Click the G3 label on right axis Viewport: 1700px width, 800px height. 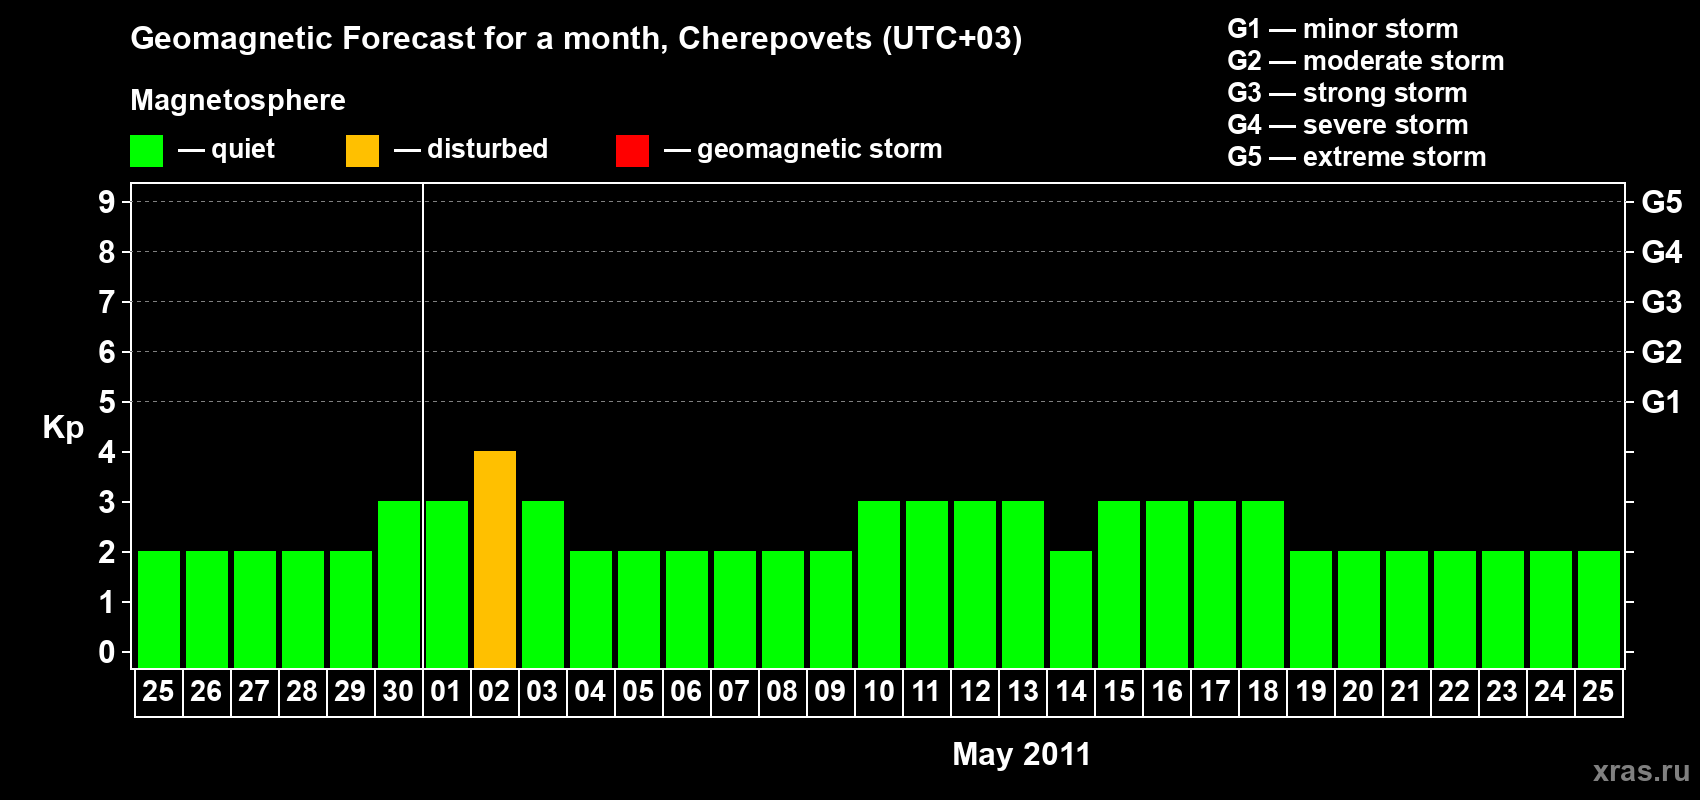[x=1662, y=302]
